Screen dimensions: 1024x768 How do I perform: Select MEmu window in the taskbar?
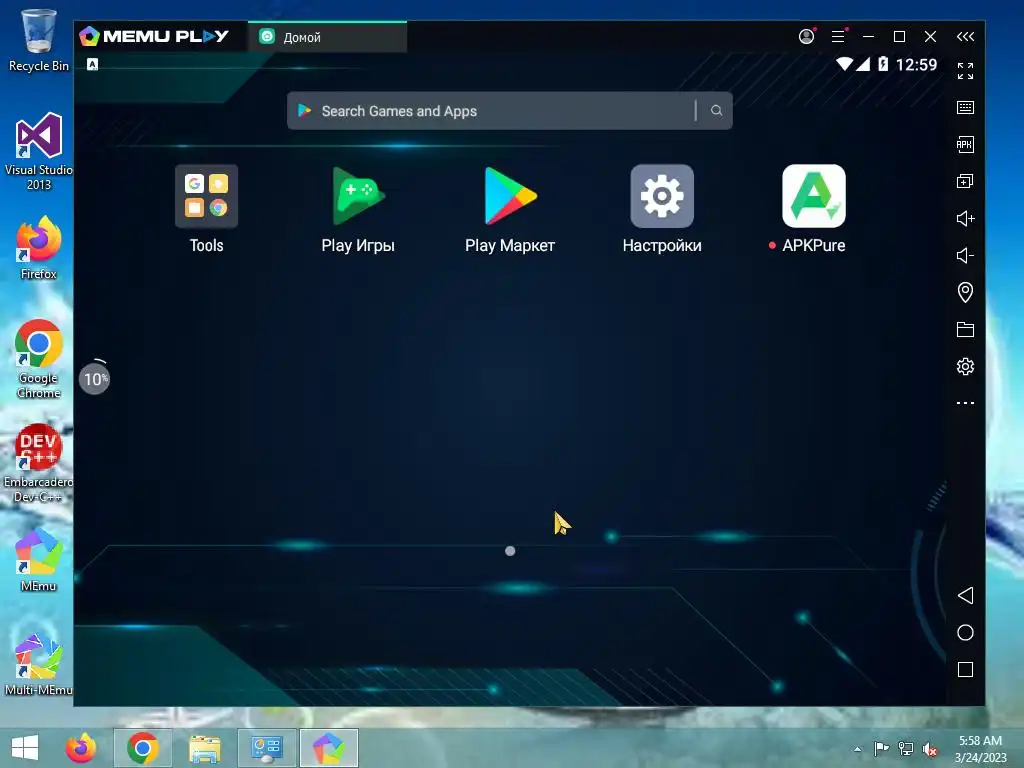coord(329,748)
